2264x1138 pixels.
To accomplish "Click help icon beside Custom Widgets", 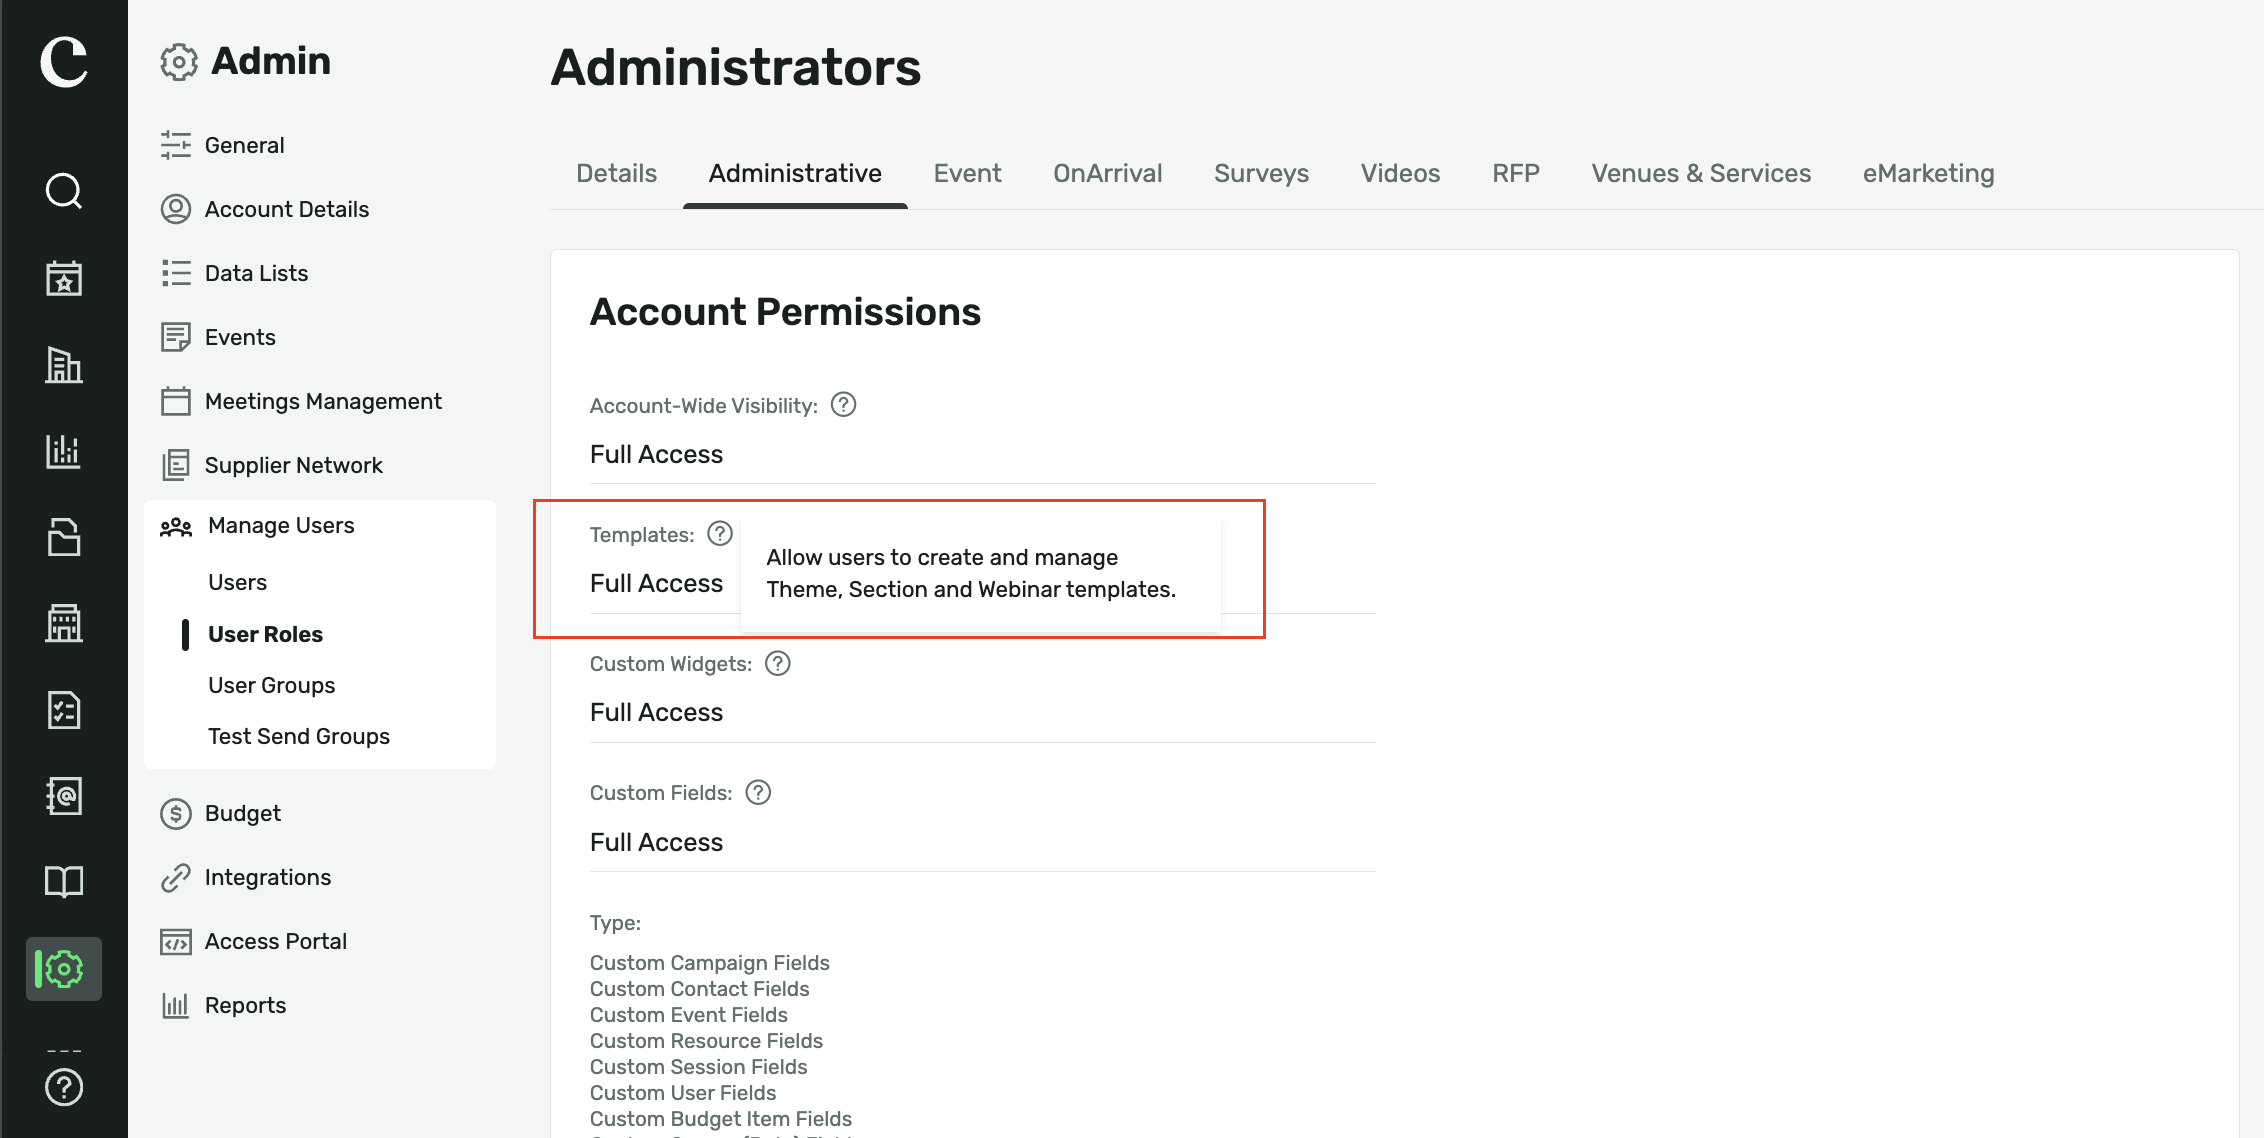I will pos(778,663).
